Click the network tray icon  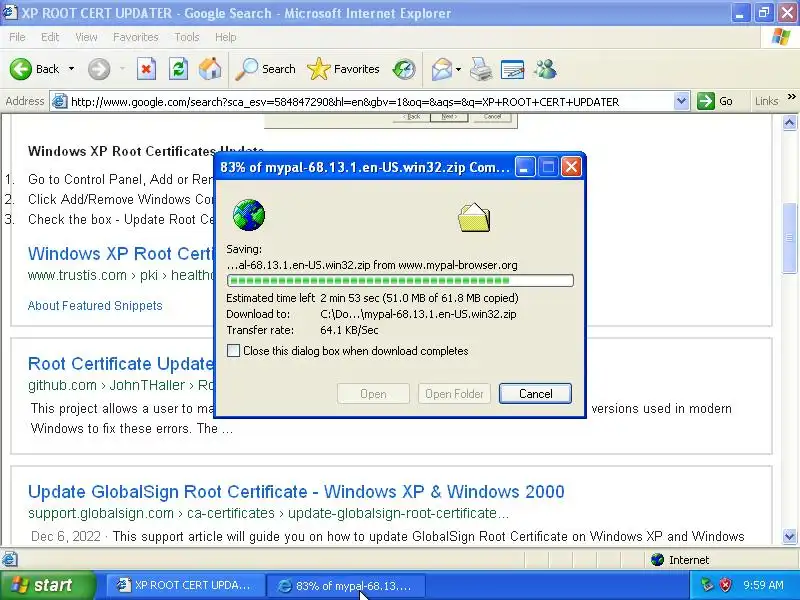coord(707,585)
